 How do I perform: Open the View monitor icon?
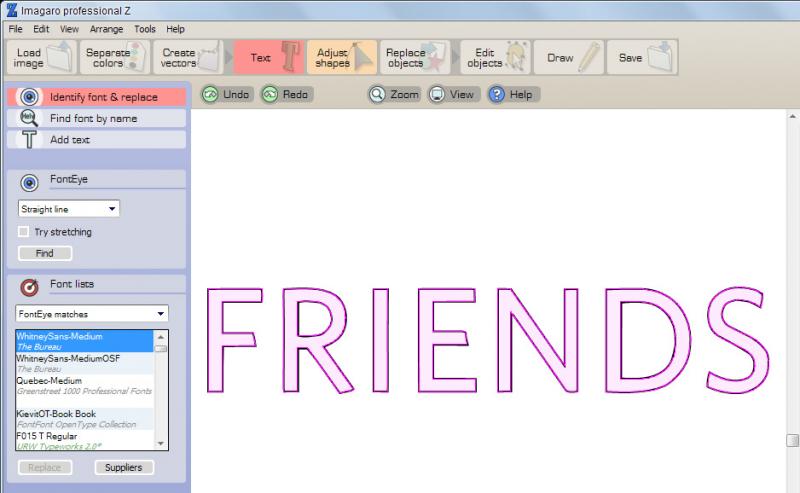pos(437,94)
